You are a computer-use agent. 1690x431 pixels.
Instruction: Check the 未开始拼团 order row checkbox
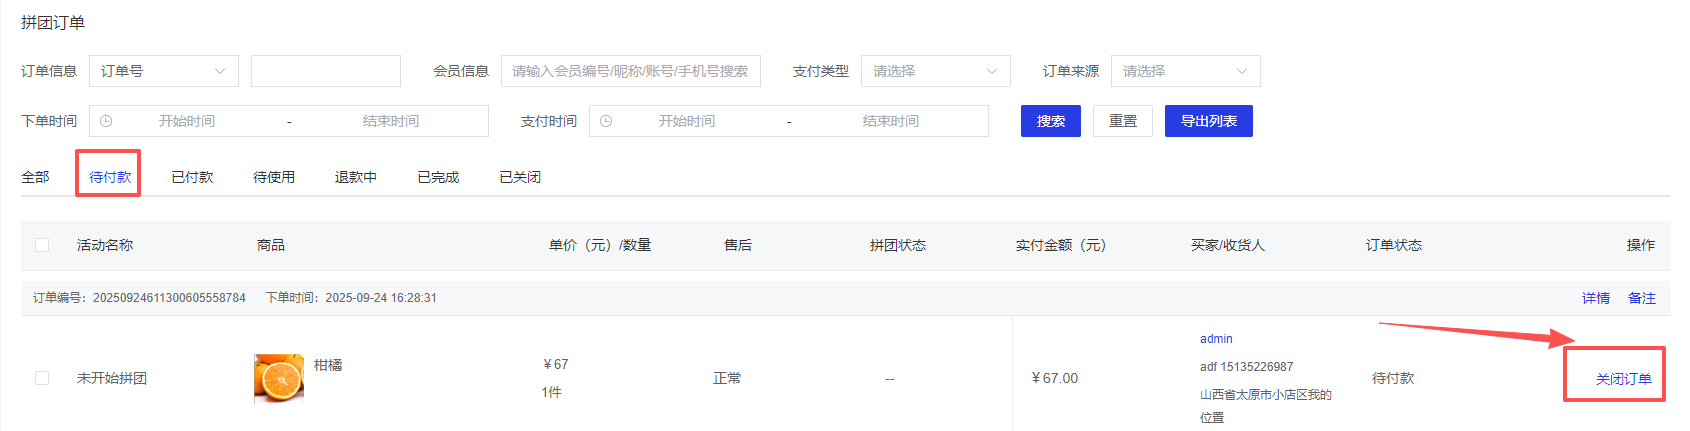(42, 378)
